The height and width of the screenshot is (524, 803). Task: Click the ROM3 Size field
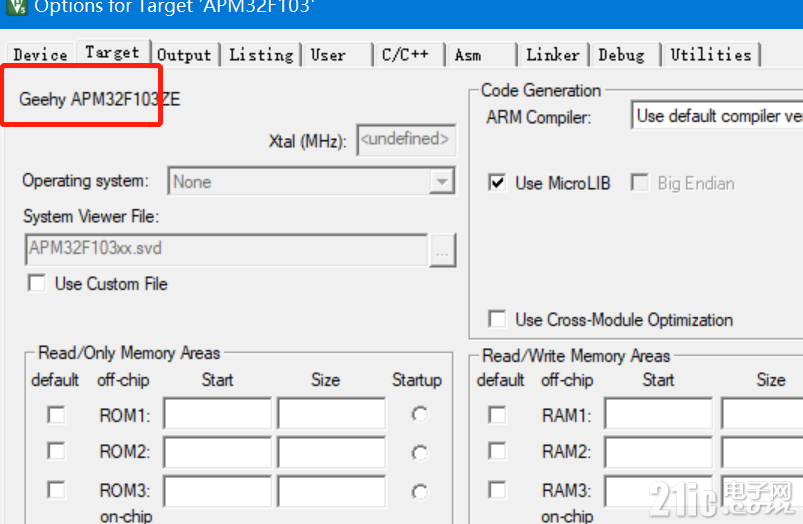point(331,491)
